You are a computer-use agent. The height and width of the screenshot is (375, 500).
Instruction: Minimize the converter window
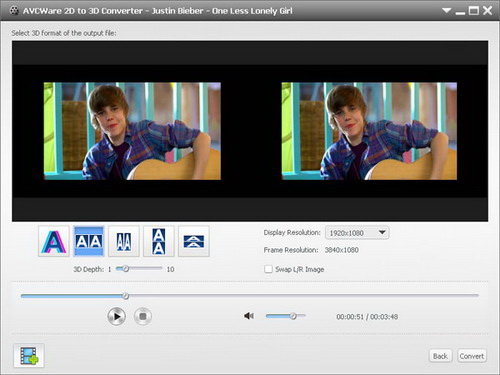point(460,12)
